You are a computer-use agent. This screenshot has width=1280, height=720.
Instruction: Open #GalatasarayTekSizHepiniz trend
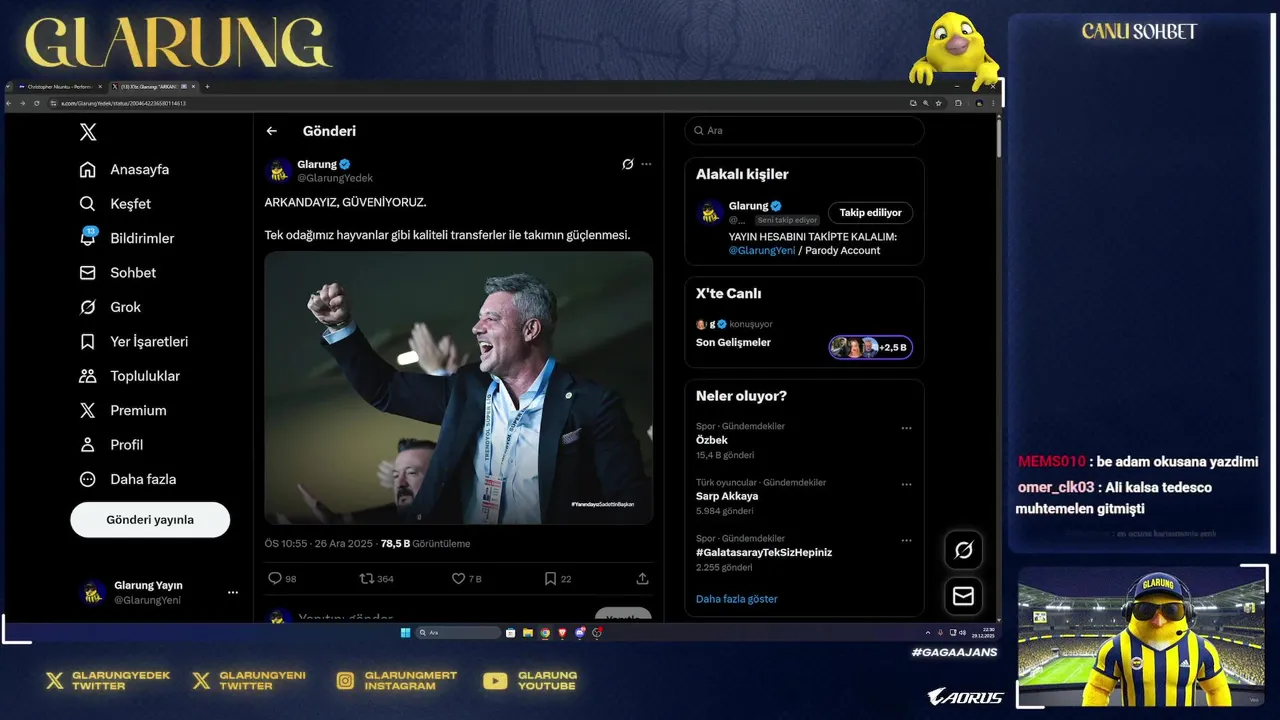764,552
